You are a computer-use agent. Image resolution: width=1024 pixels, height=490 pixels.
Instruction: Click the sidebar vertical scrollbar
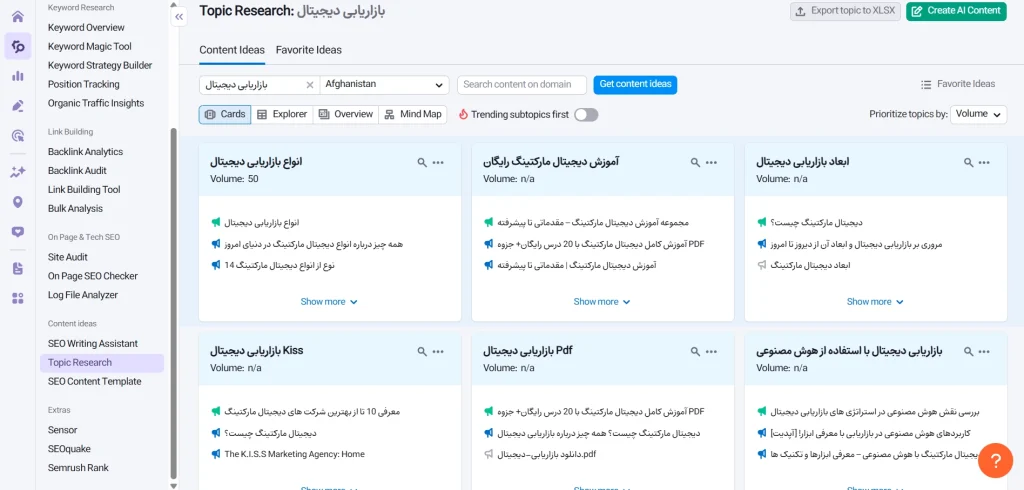173,304
